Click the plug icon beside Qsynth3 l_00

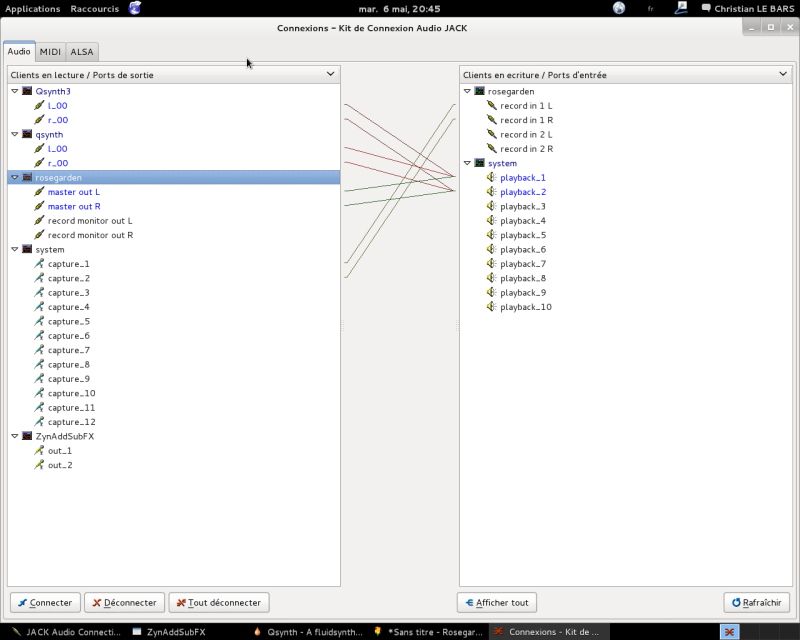click(39, 106)
